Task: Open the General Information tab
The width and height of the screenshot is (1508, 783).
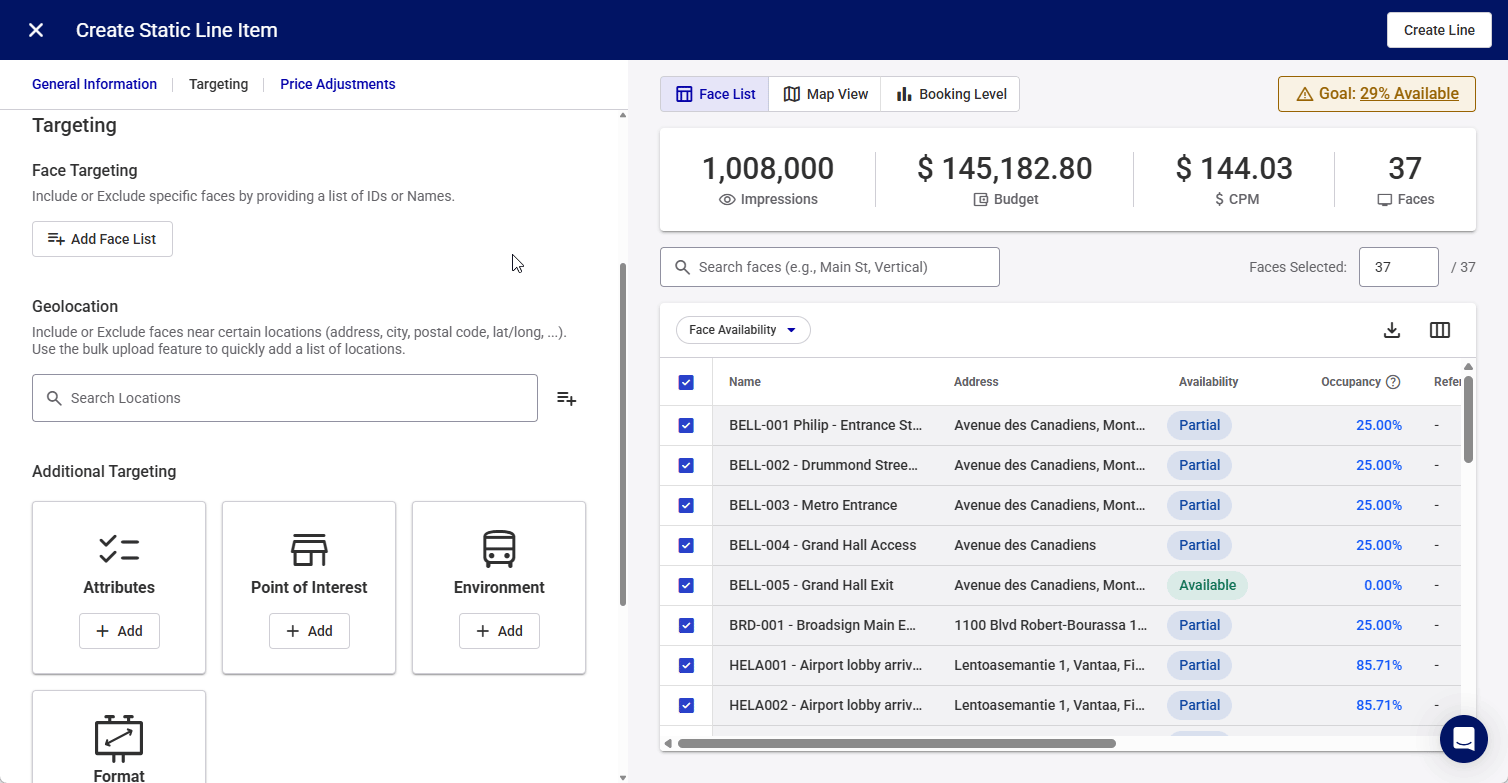Action: pos(94,84)
